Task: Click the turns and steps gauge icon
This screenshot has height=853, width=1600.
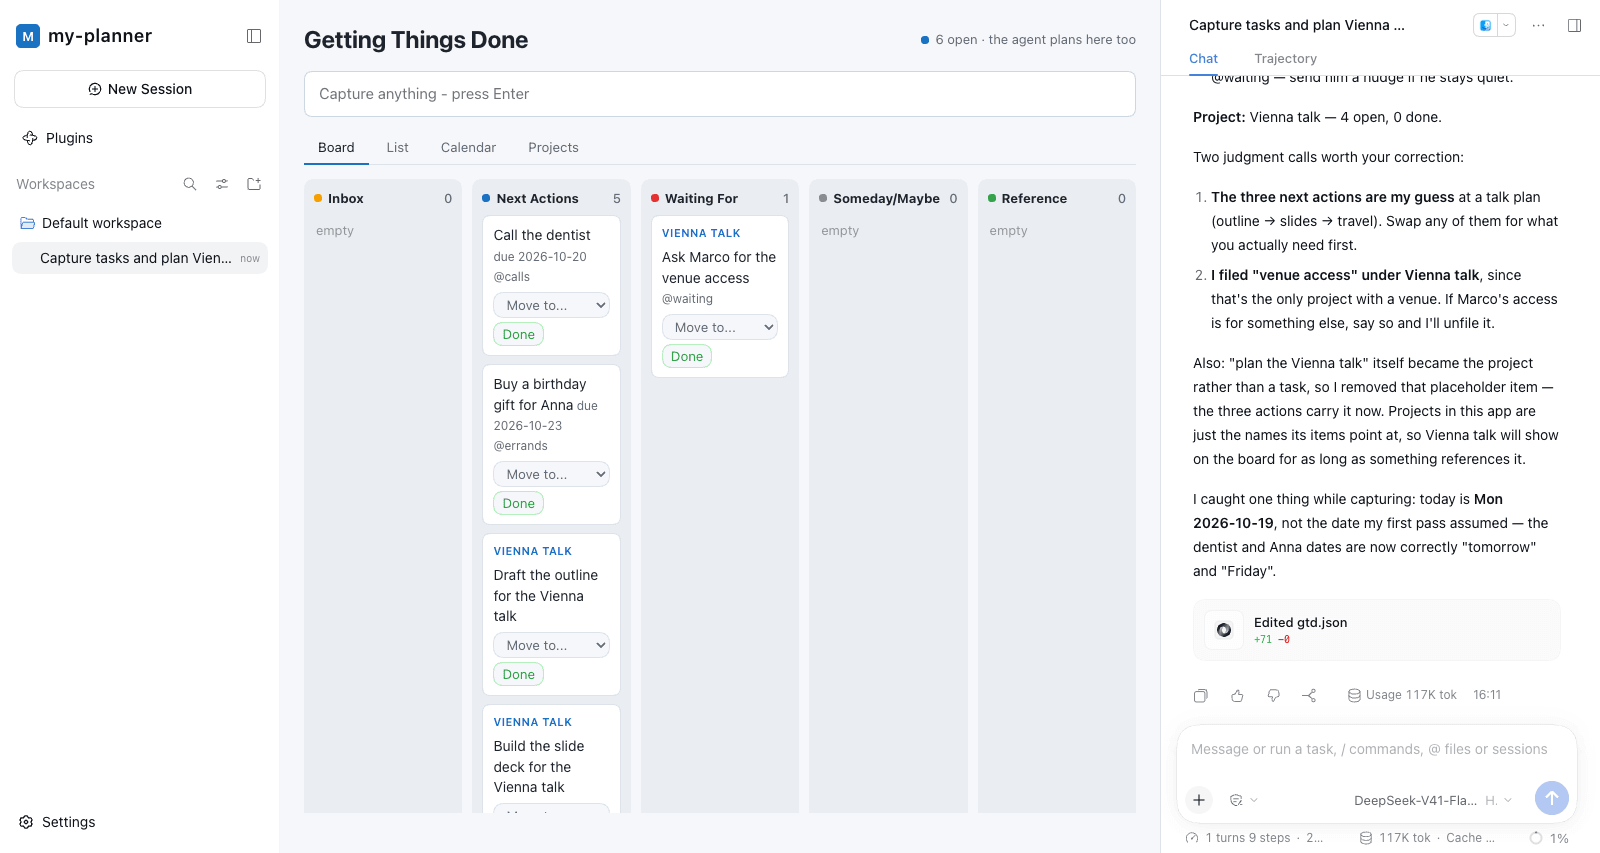Action: (1192, 838)
